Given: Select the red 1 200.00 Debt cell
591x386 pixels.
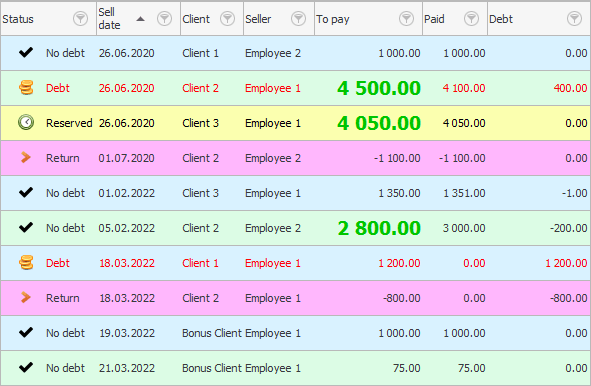Looking at the screenshot, I should pyautogui.click(x=566, y=263).
